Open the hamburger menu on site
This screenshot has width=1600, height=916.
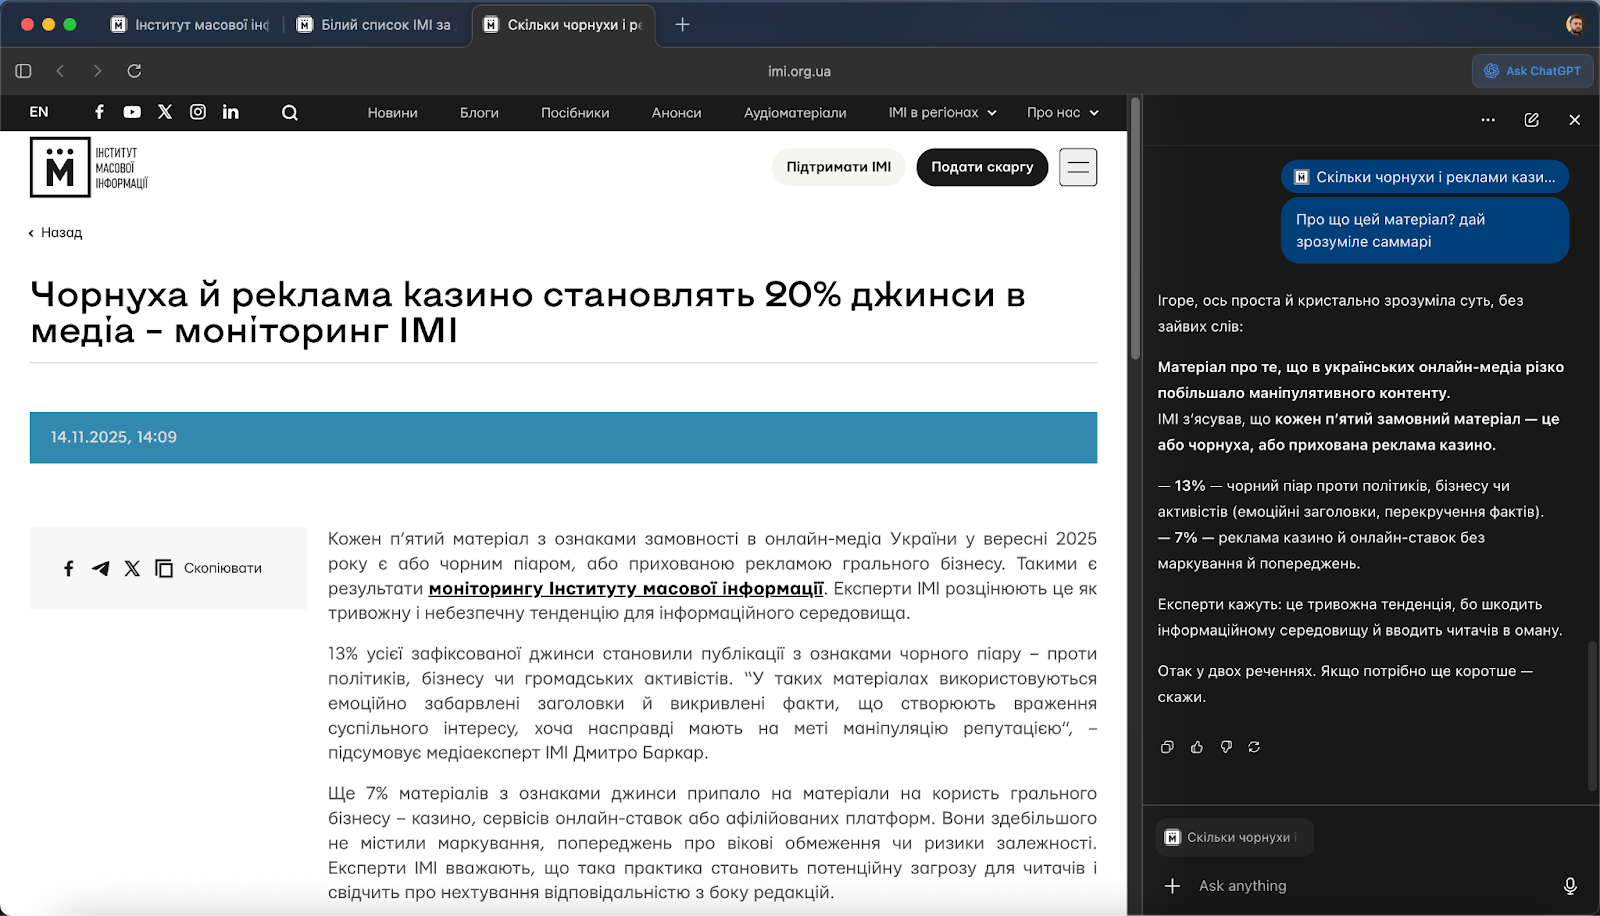(x=1078, y=167)
